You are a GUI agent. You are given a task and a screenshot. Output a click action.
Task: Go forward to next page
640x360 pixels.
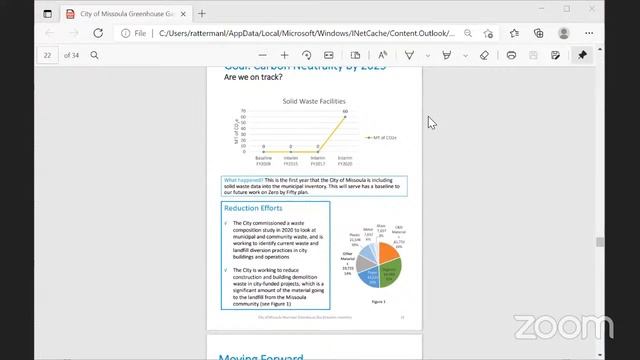73,33
